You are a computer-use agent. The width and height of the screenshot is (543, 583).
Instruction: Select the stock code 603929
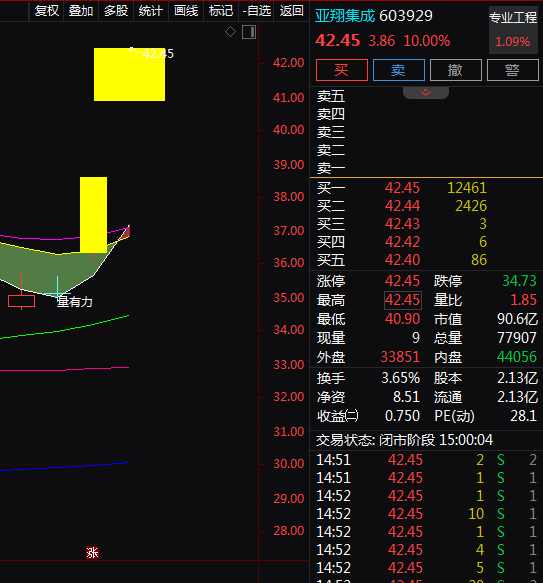[x=406, y=16]
